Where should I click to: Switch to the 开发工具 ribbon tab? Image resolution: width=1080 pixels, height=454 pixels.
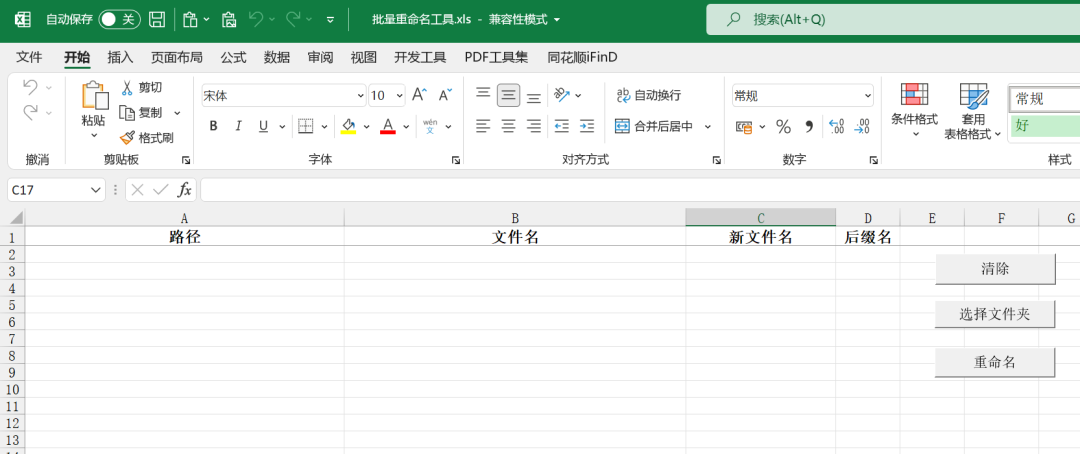420,58
